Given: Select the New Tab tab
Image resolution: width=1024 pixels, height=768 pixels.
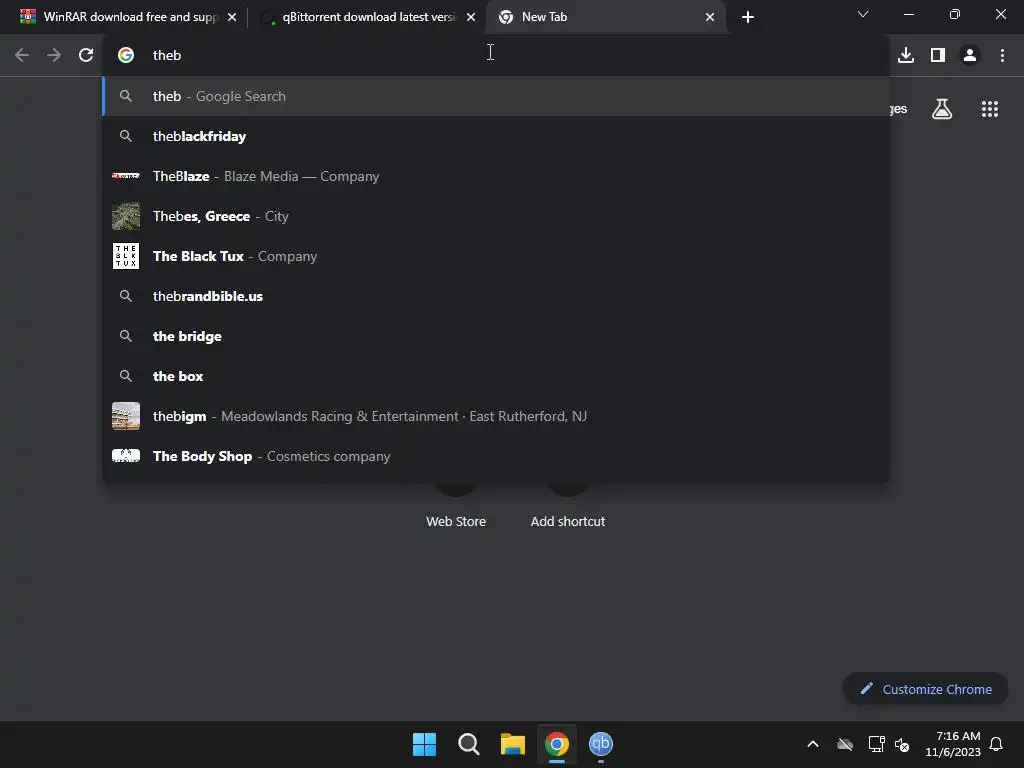Looking at the screenshot, I should pyautogui.click(x=605, y=17).
